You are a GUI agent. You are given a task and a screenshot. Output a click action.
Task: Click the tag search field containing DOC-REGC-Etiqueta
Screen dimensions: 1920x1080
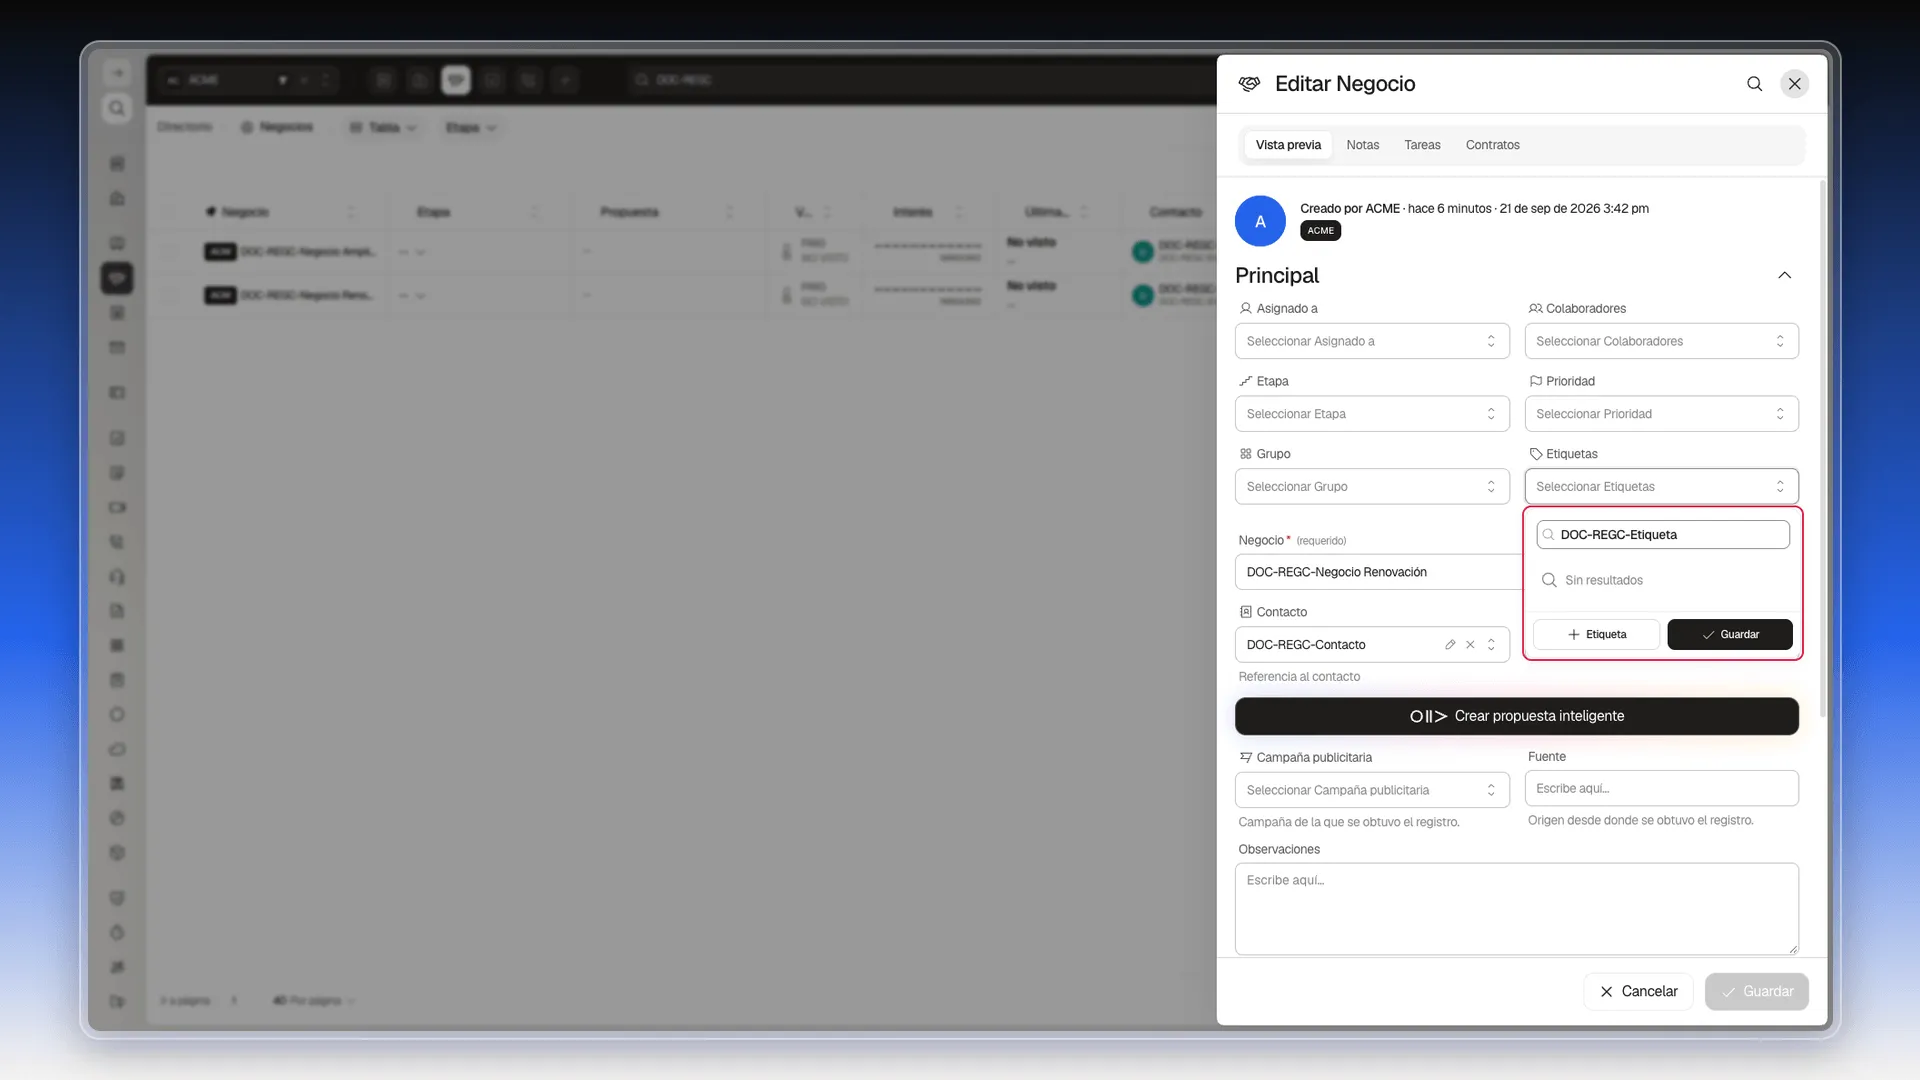(x=1663, y=535)
